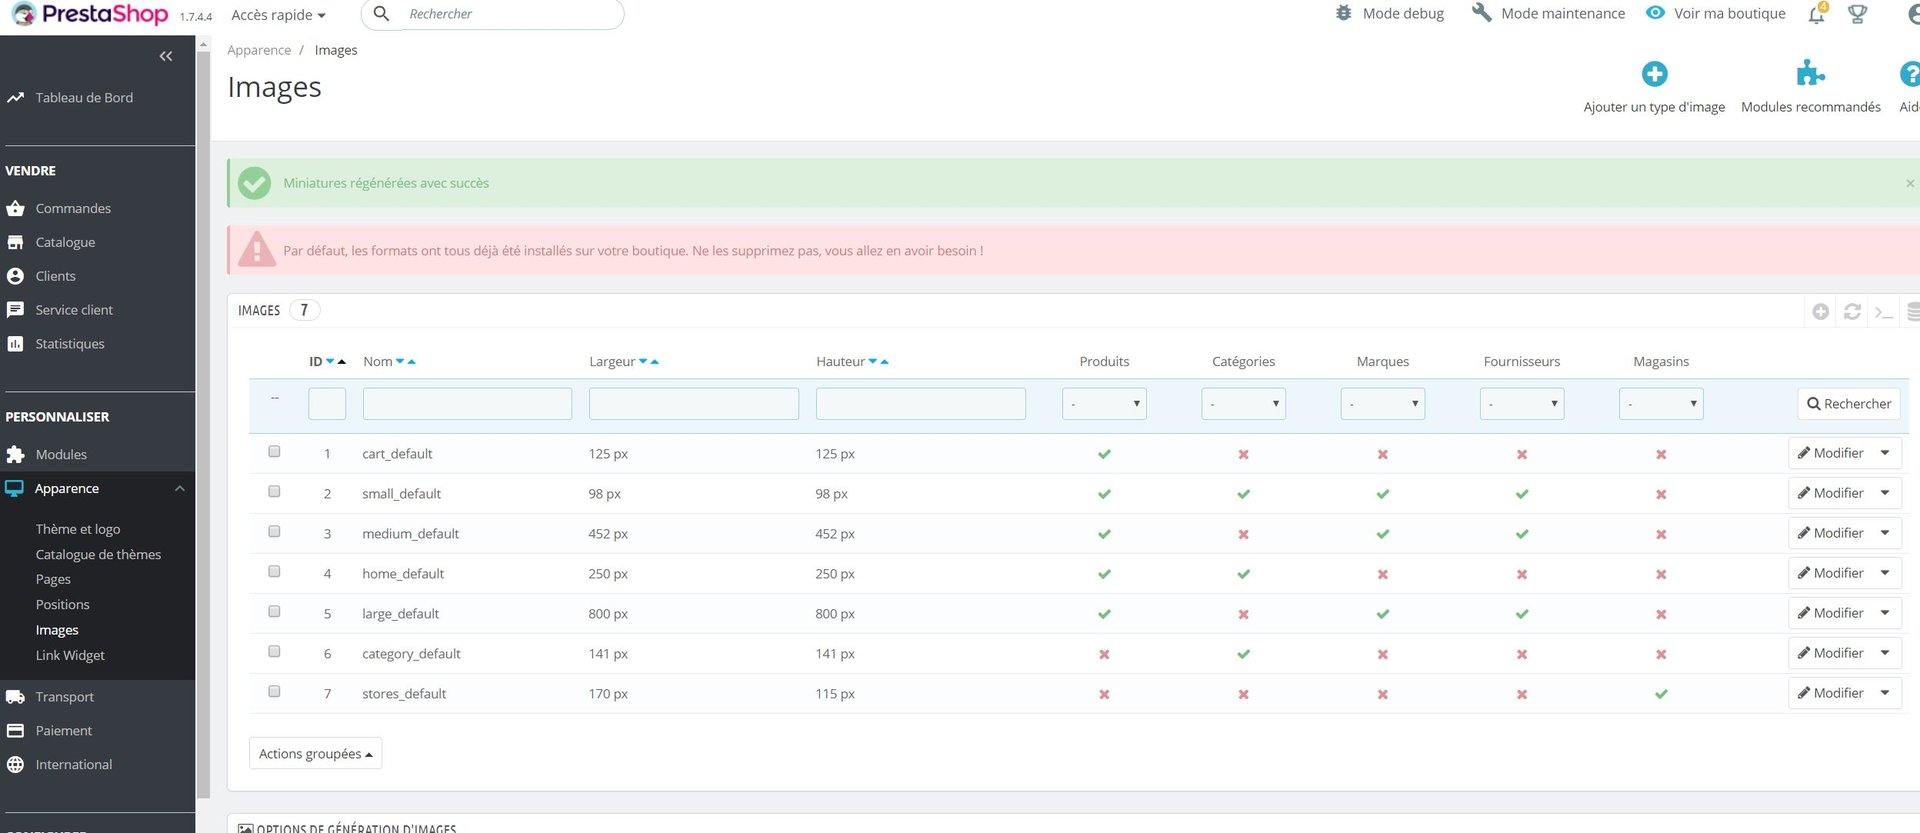
Task: Click the Mode maintenance wrench icon
Action: (x=1482, y=13)
